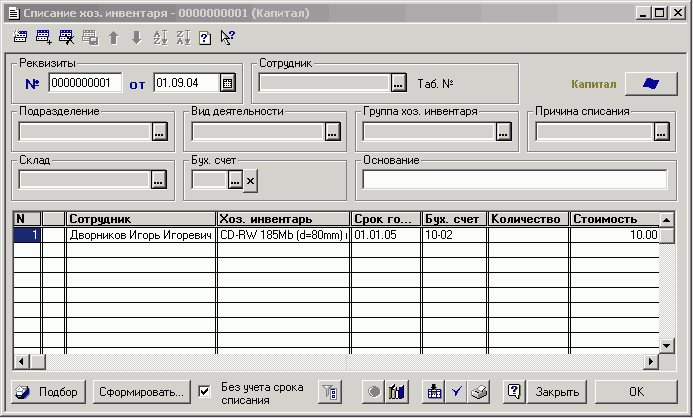
Task: Click the blue checkmark post icon
Action: [457, 391]
